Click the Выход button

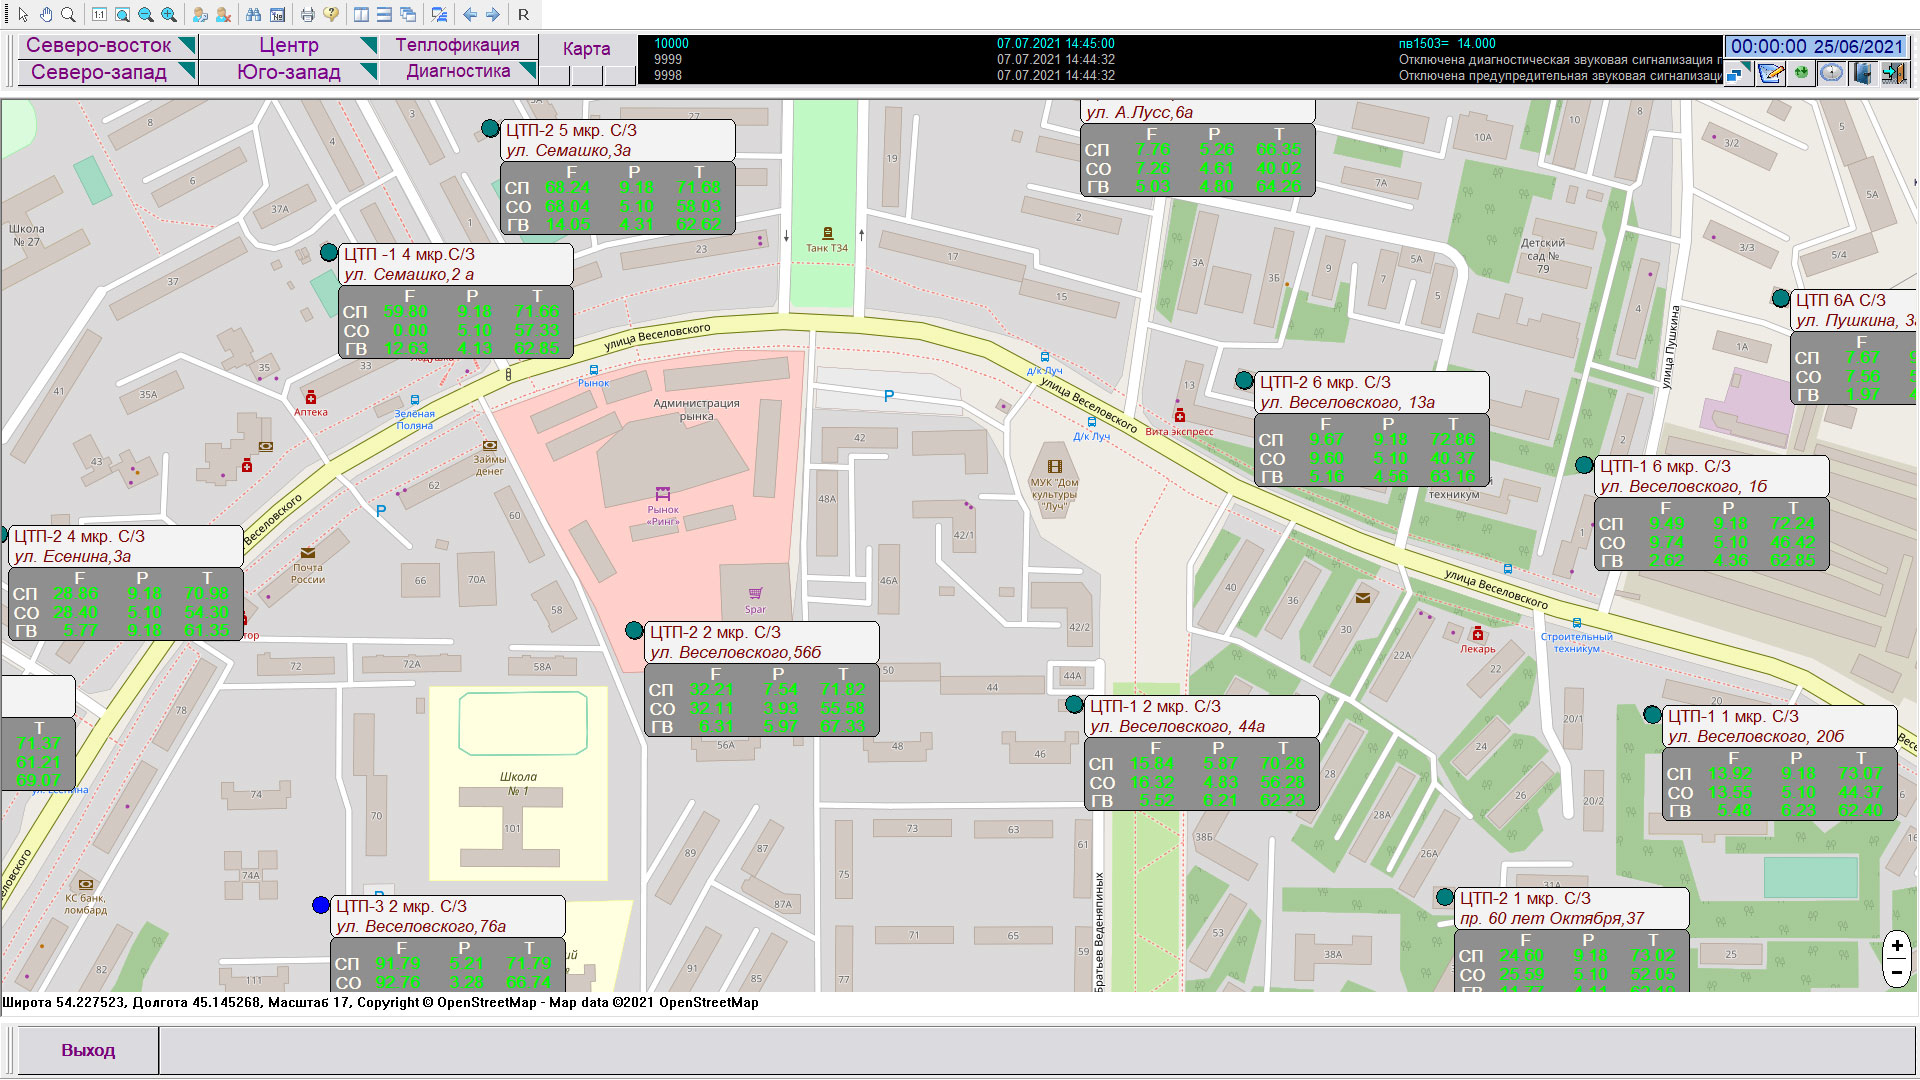pyautogui.click(x=88, y=1050)
